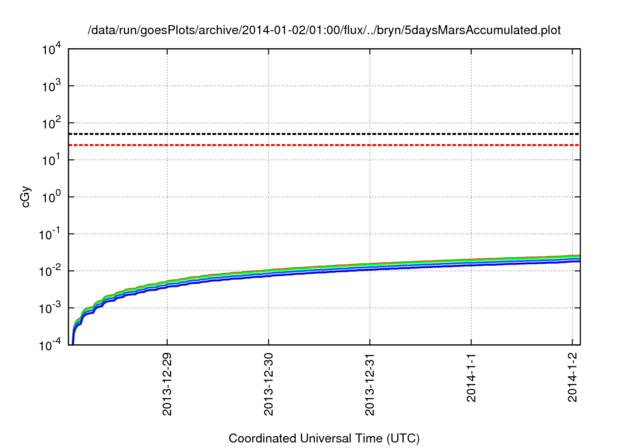Click the 10^2 y-axis tick label
This screenshot has height=448, width=640.
[51, 123]
